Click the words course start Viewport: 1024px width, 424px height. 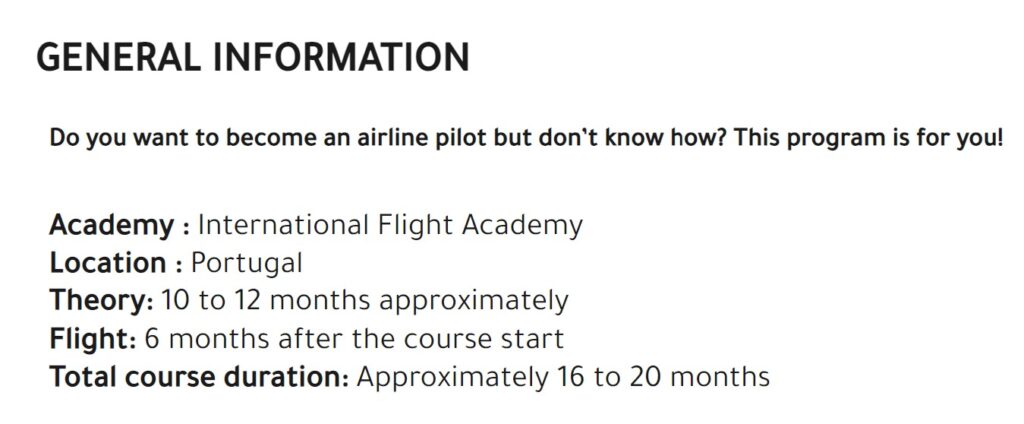(483, 339)
